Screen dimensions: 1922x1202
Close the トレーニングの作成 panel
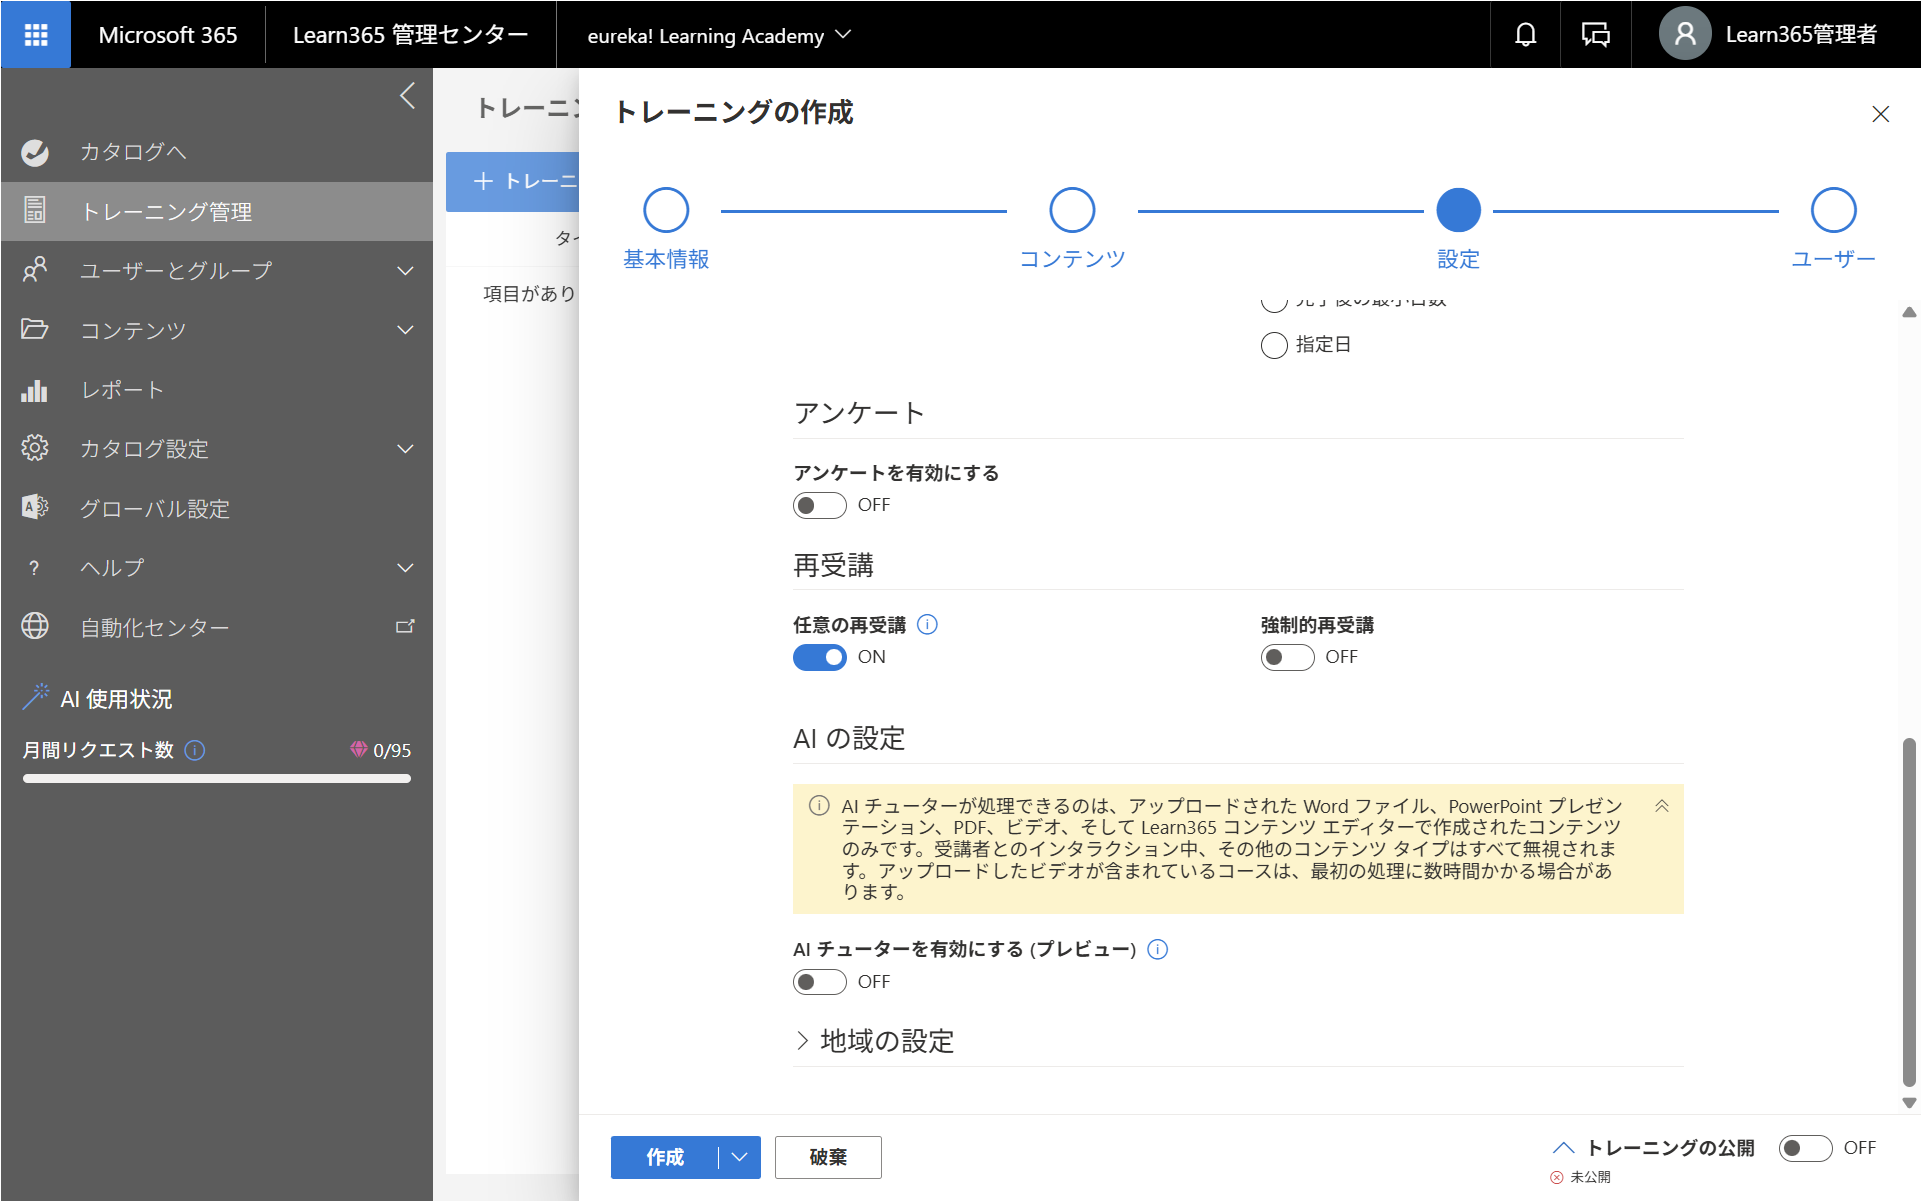(1880, 114)
